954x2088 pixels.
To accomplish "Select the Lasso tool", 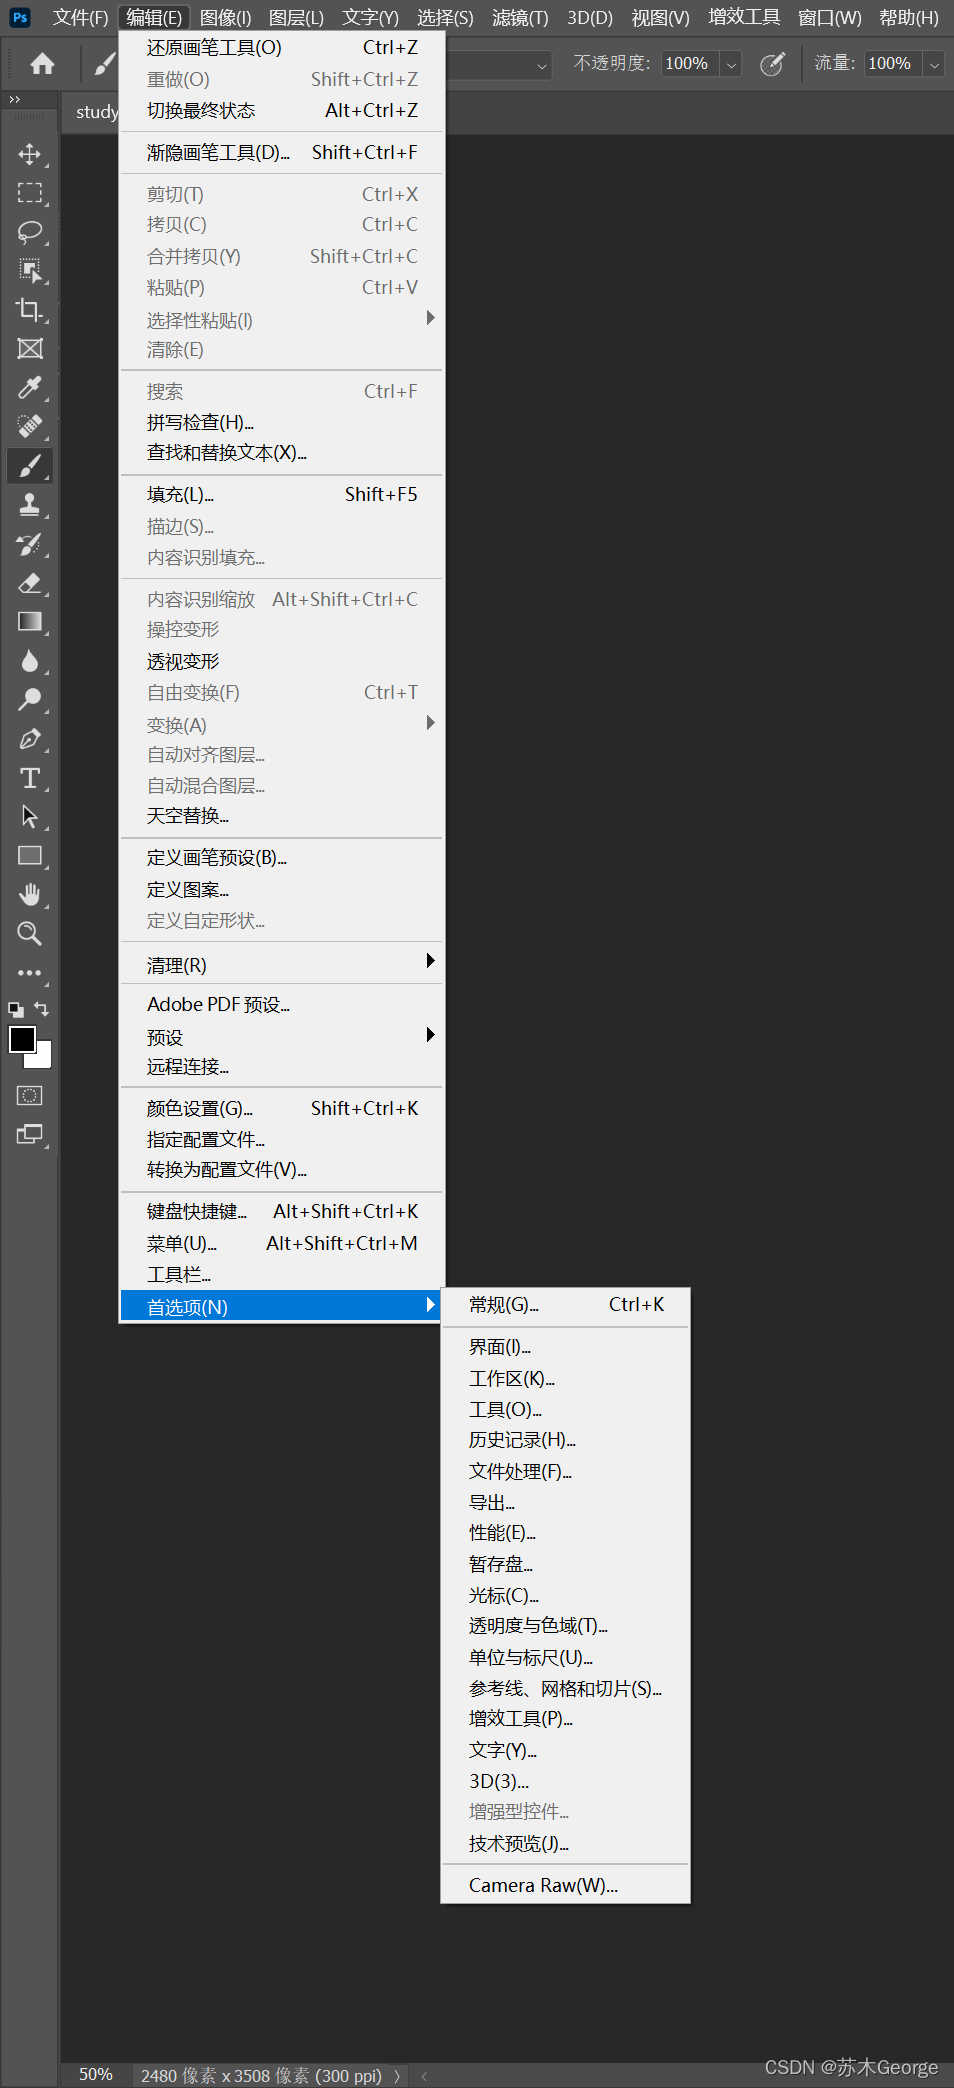I will pos(30,232).
